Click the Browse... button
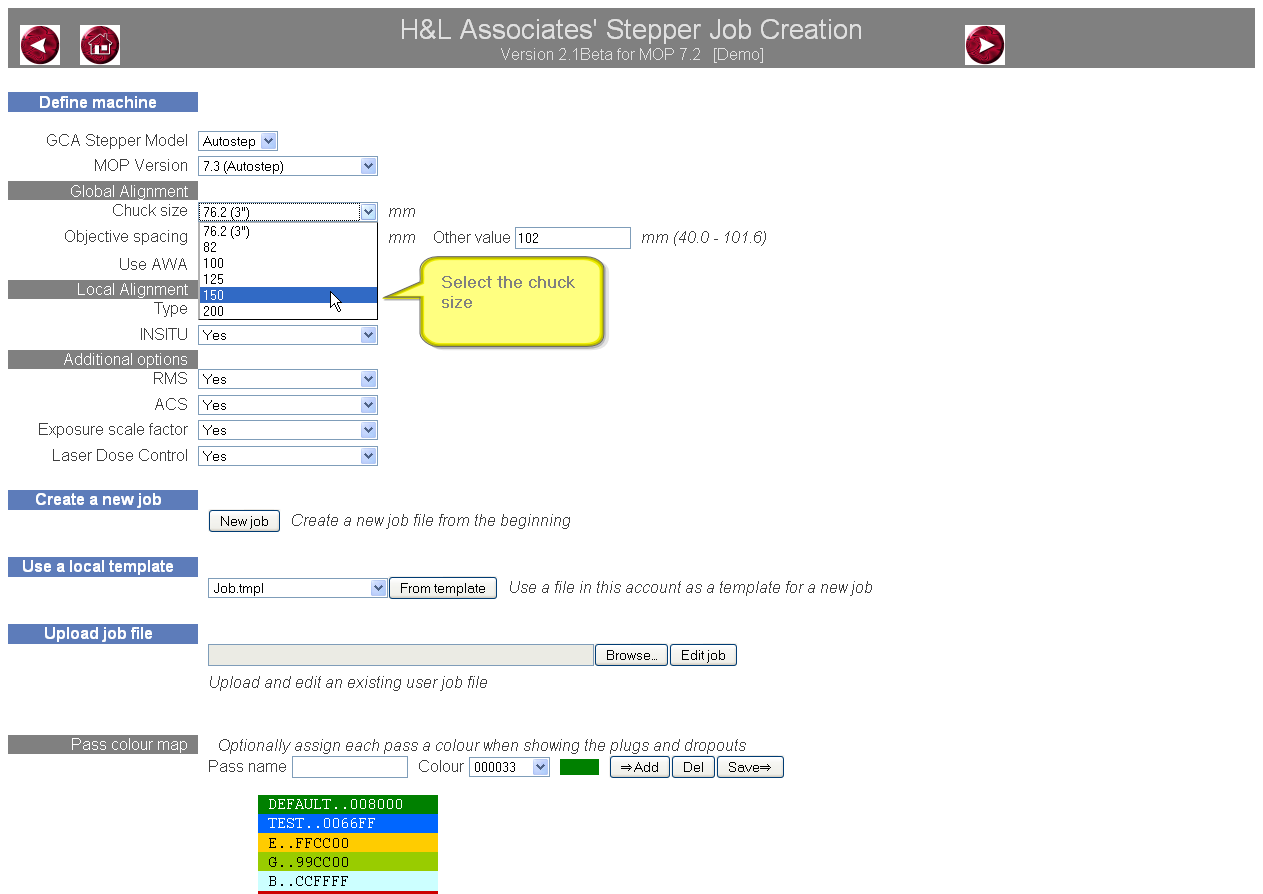Screen dimensions: 1263x894 tap(631, 655)
